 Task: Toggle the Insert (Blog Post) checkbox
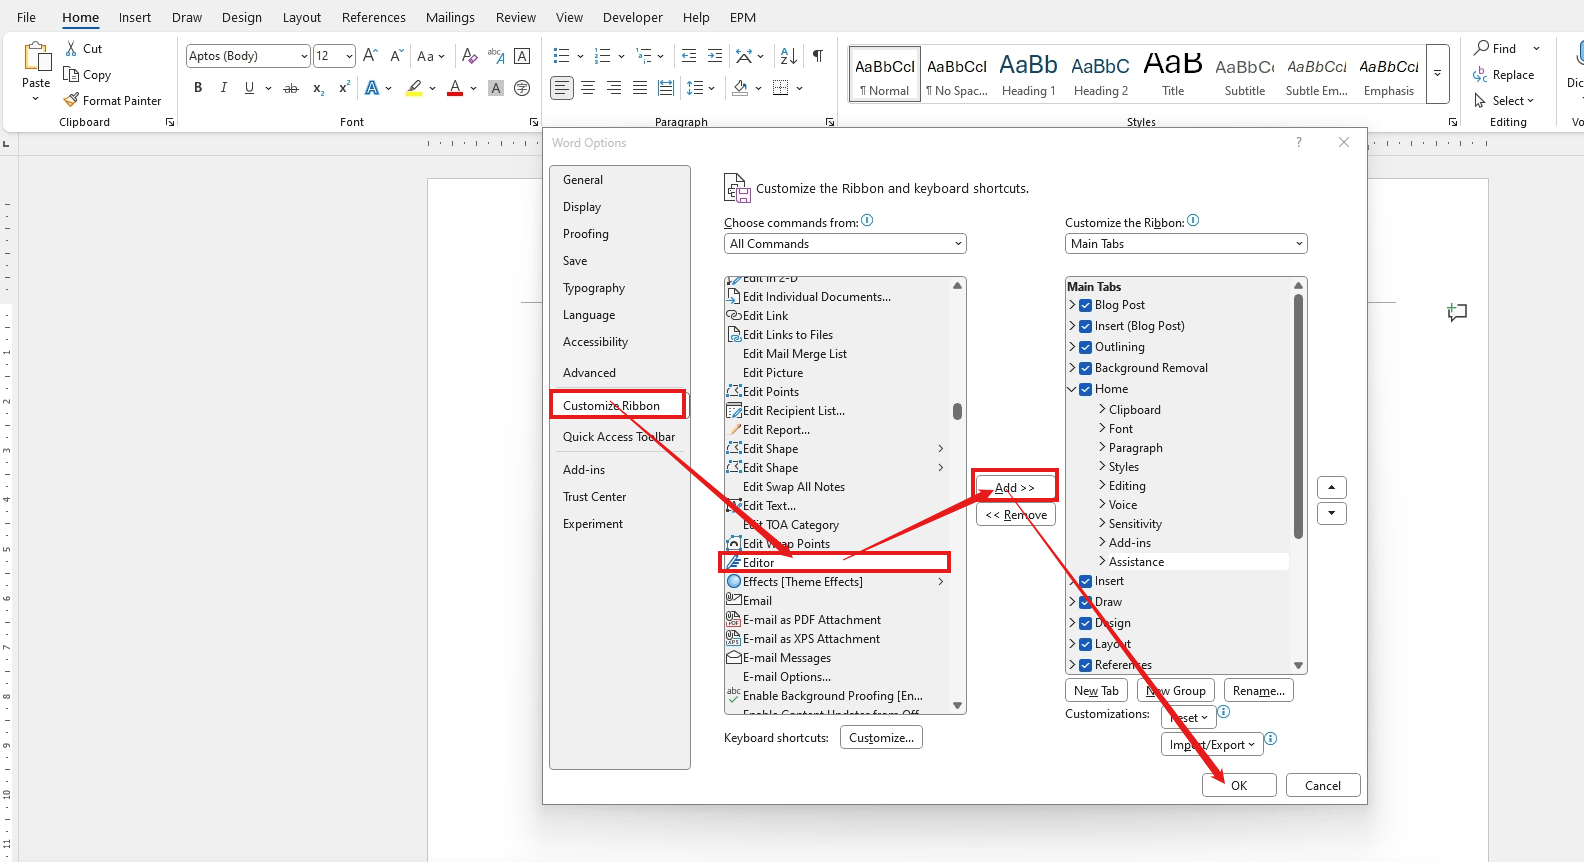click(x=1085, y=326)
